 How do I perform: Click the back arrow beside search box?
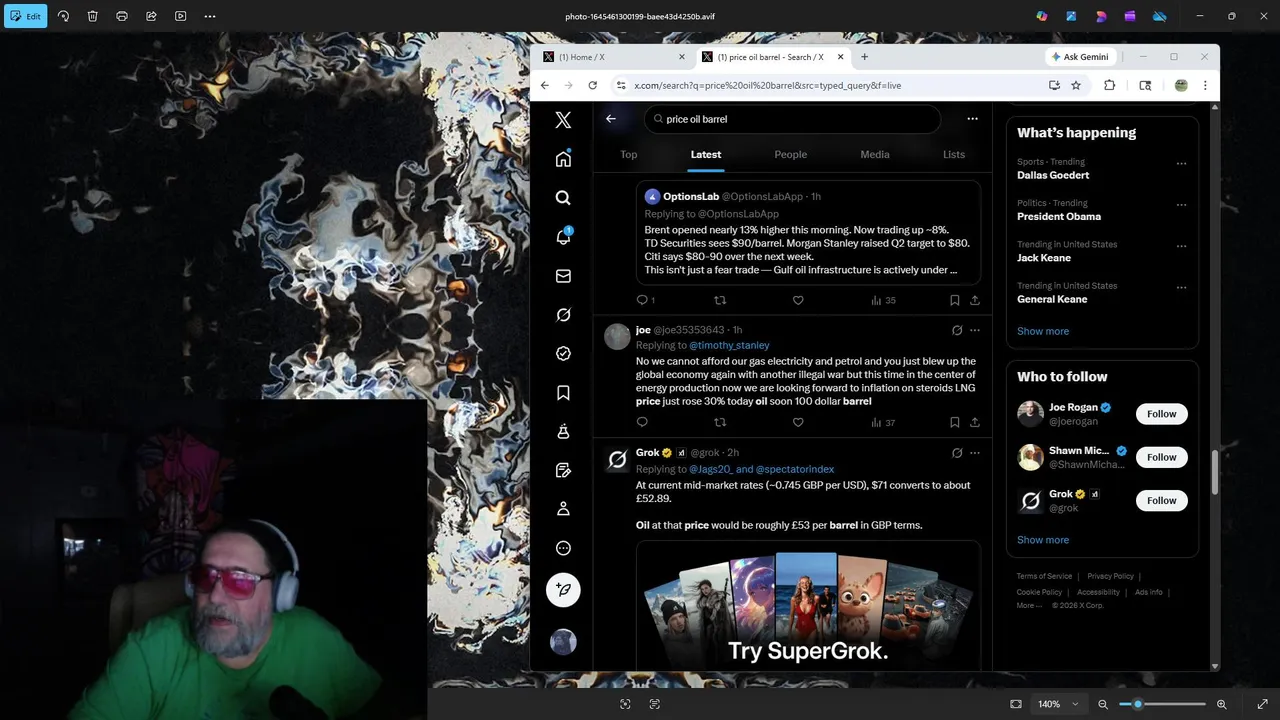[x=611, y=119]
